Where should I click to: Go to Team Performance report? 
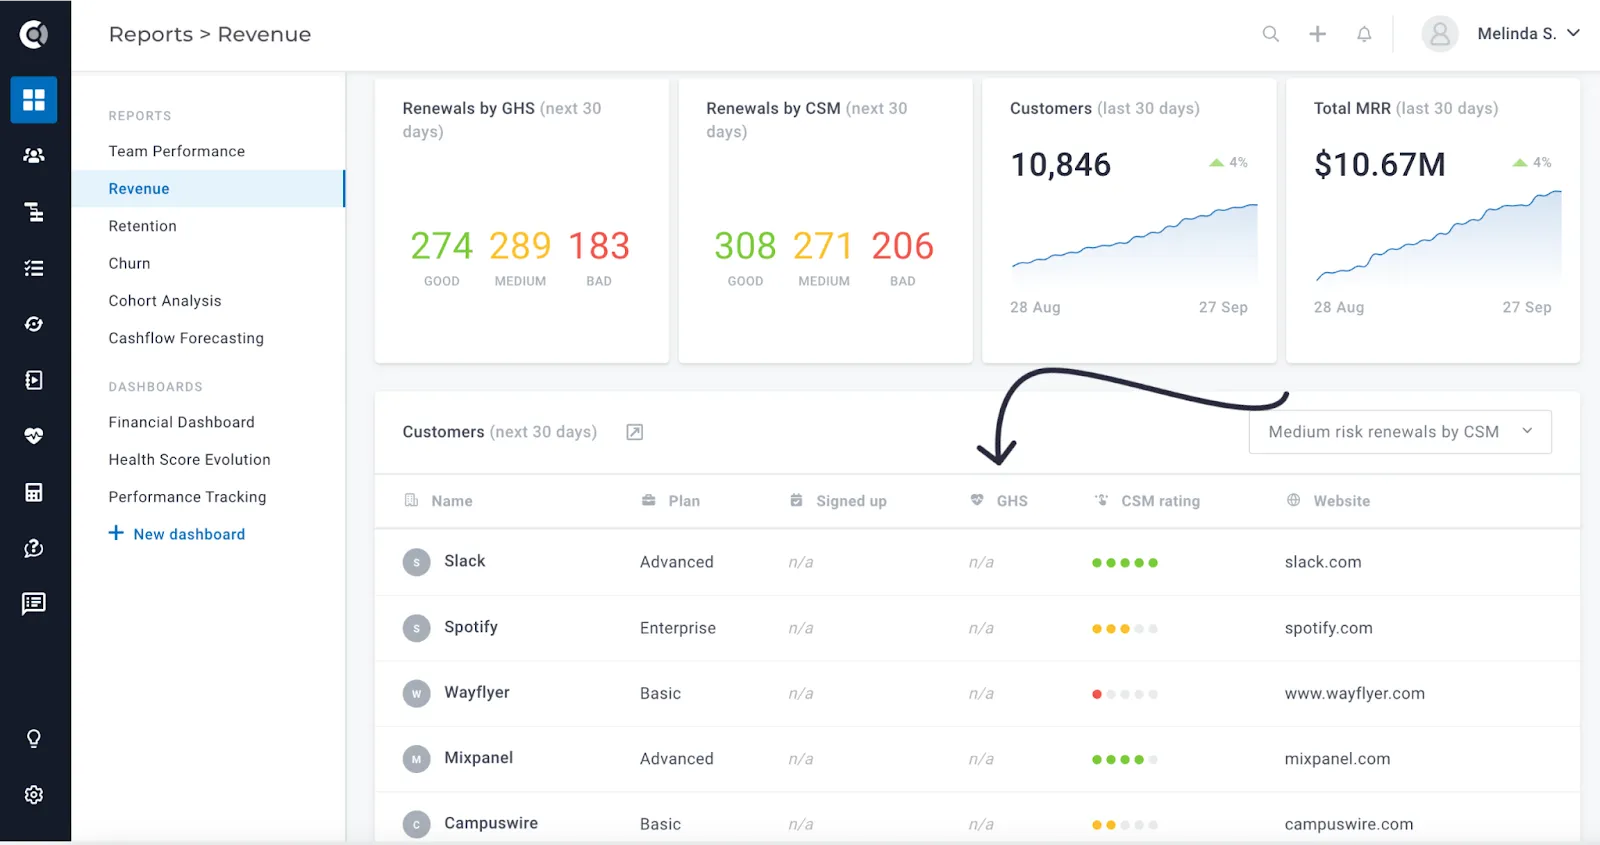pos(177,151)
